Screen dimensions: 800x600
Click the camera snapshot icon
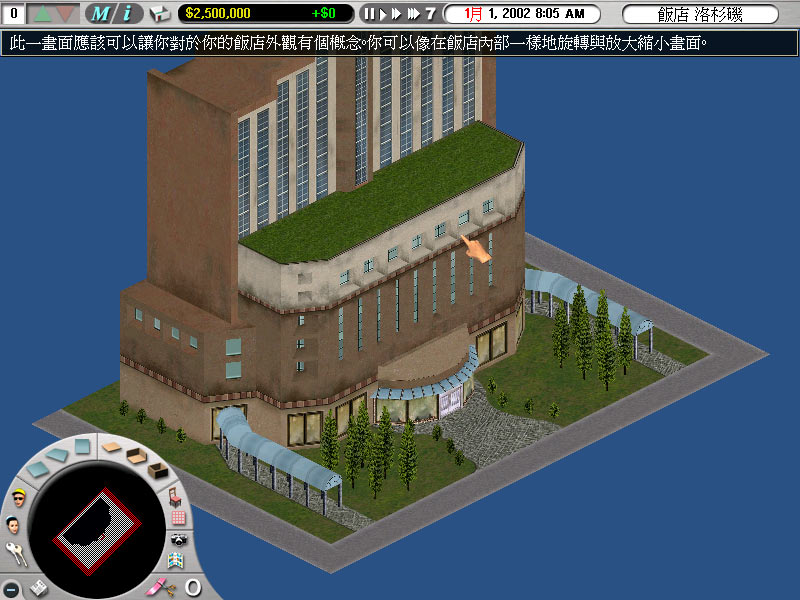(x=180, y=541)
